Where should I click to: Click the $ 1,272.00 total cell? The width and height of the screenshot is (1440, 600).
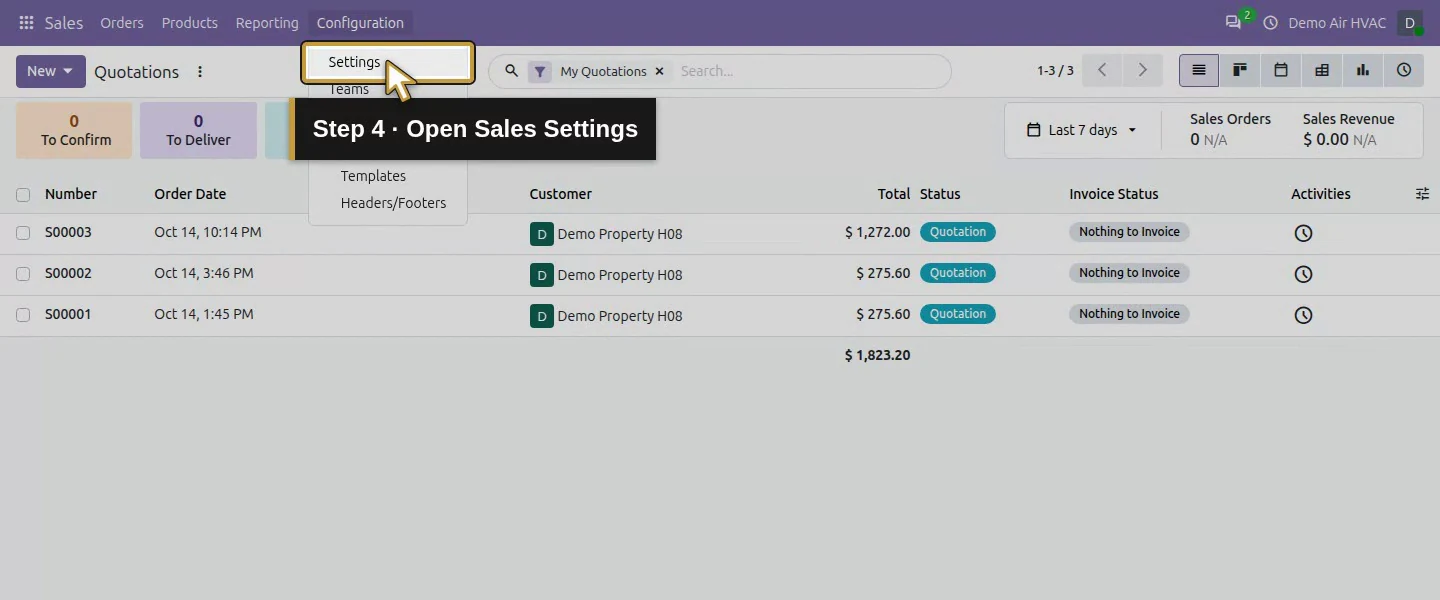[x=877, y=232]
